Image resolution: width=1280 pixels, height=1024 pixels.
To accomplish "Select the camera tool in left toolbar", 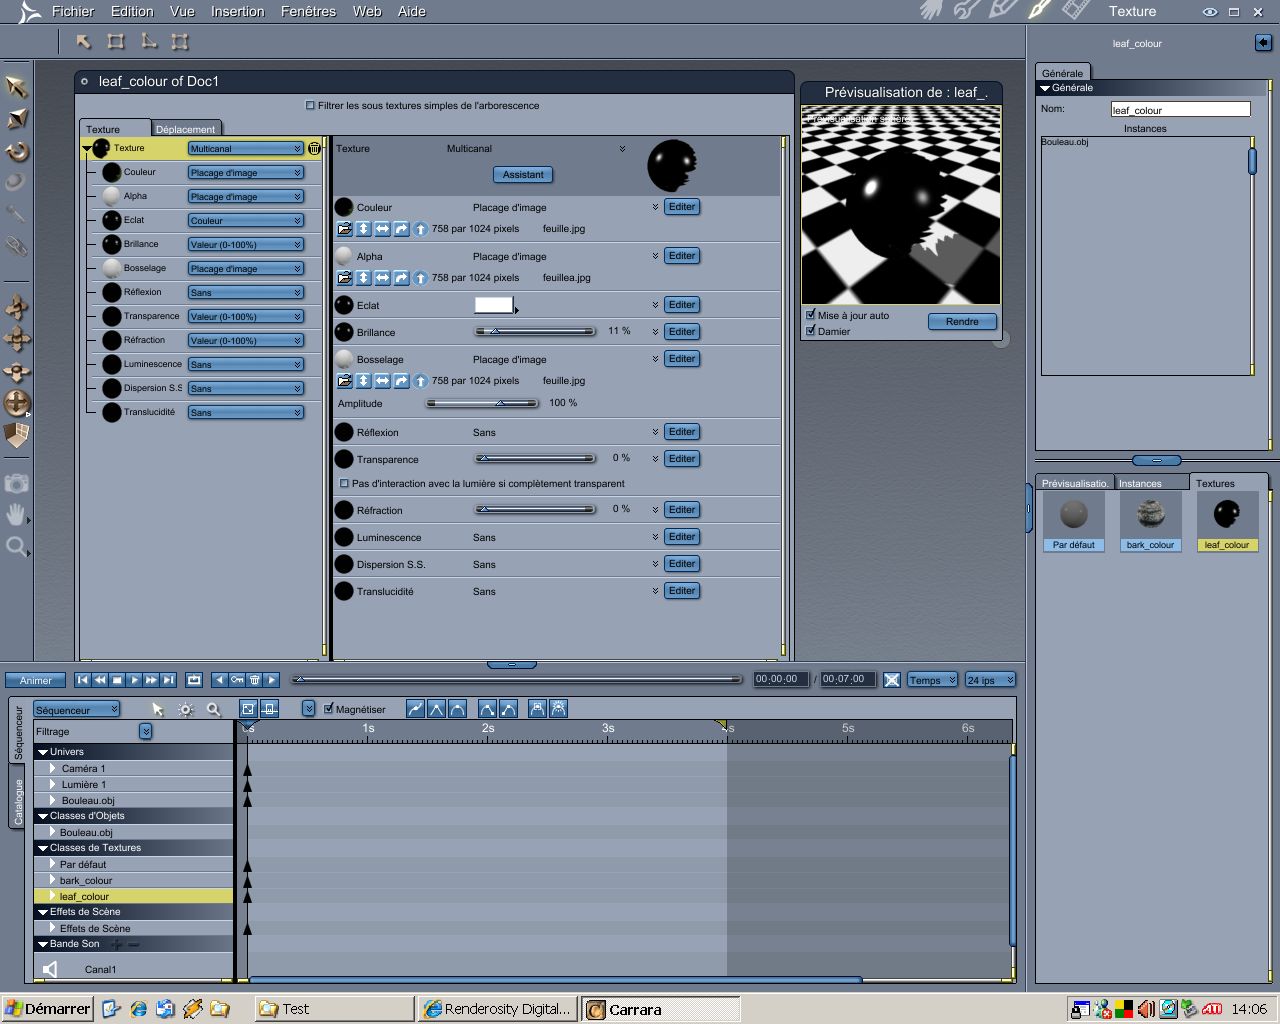I will tap(16, 484).
